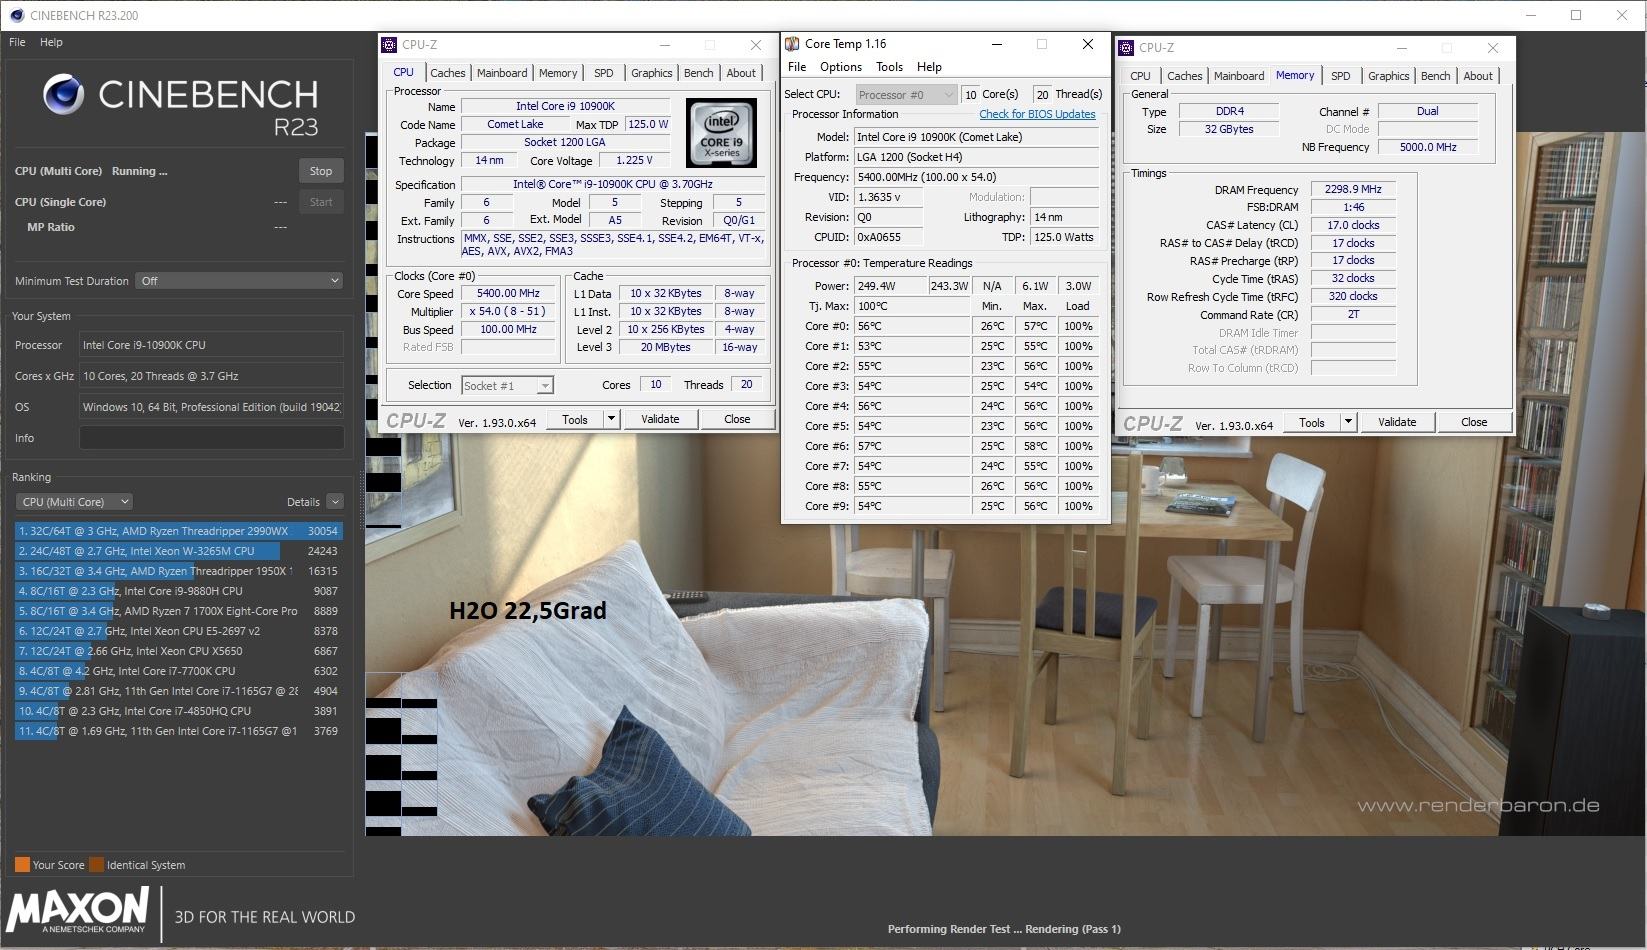Open the Core Temp Help menu
Viewport: 1647px width, 950px height.
coord(929,67)
